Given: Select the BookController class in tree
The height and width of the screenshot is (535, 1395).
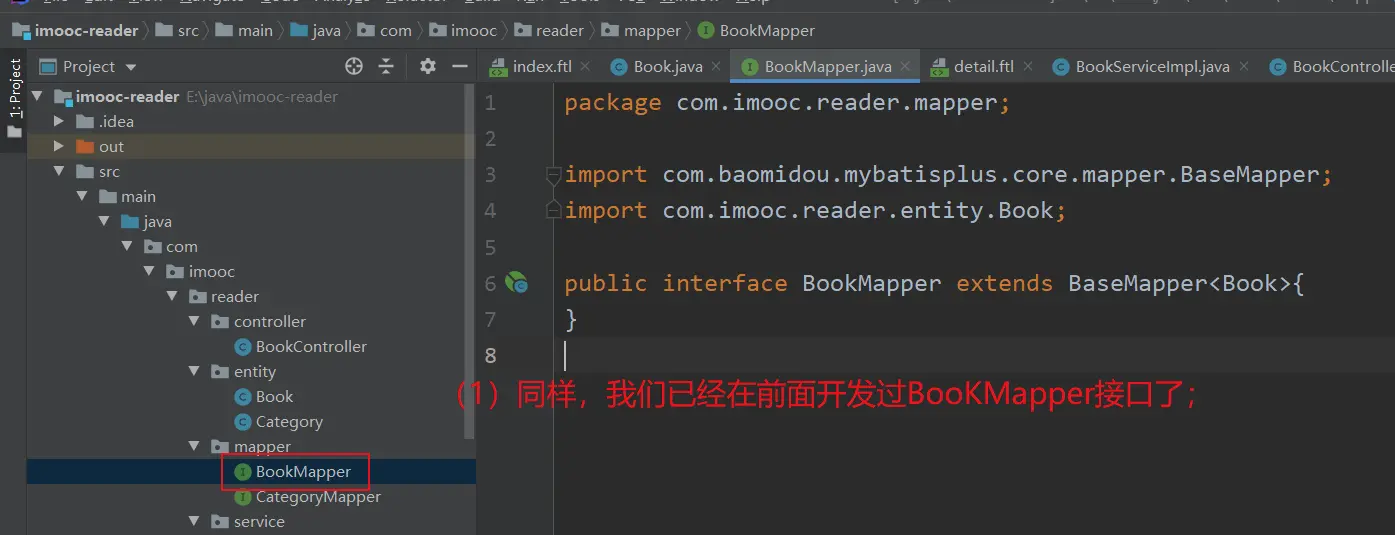Looking at the screenshot, I should point(310,347).
